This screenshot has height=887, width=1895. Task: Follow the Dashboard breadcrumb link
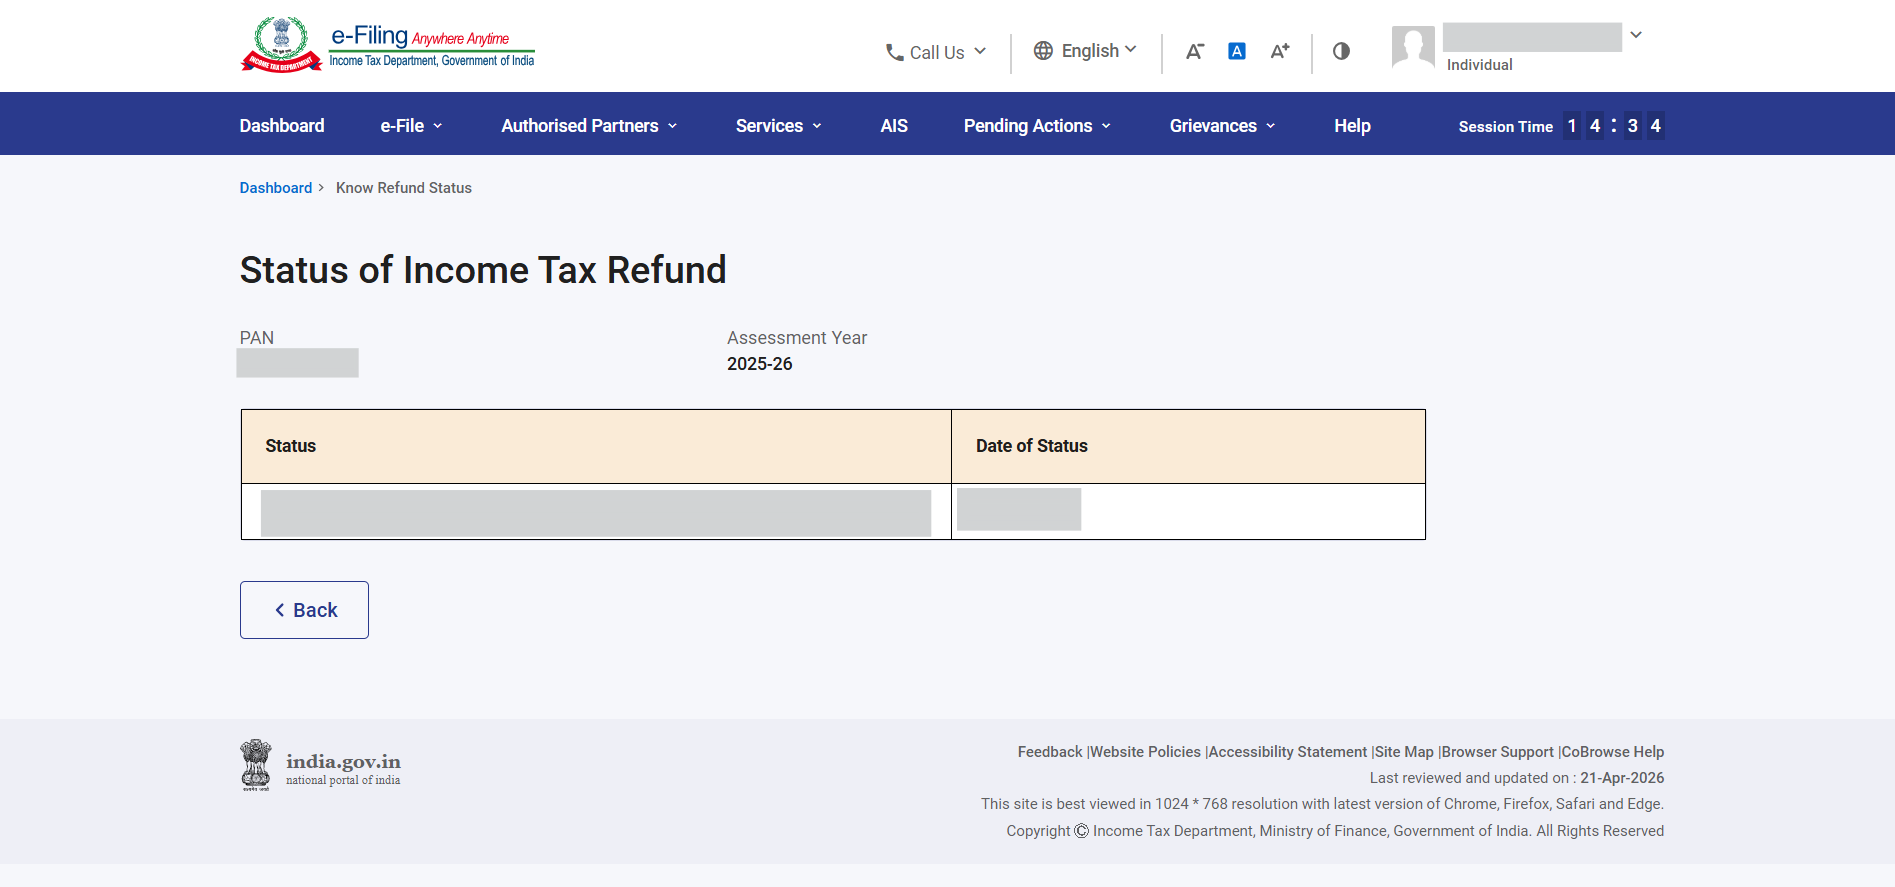click(275, 188)
